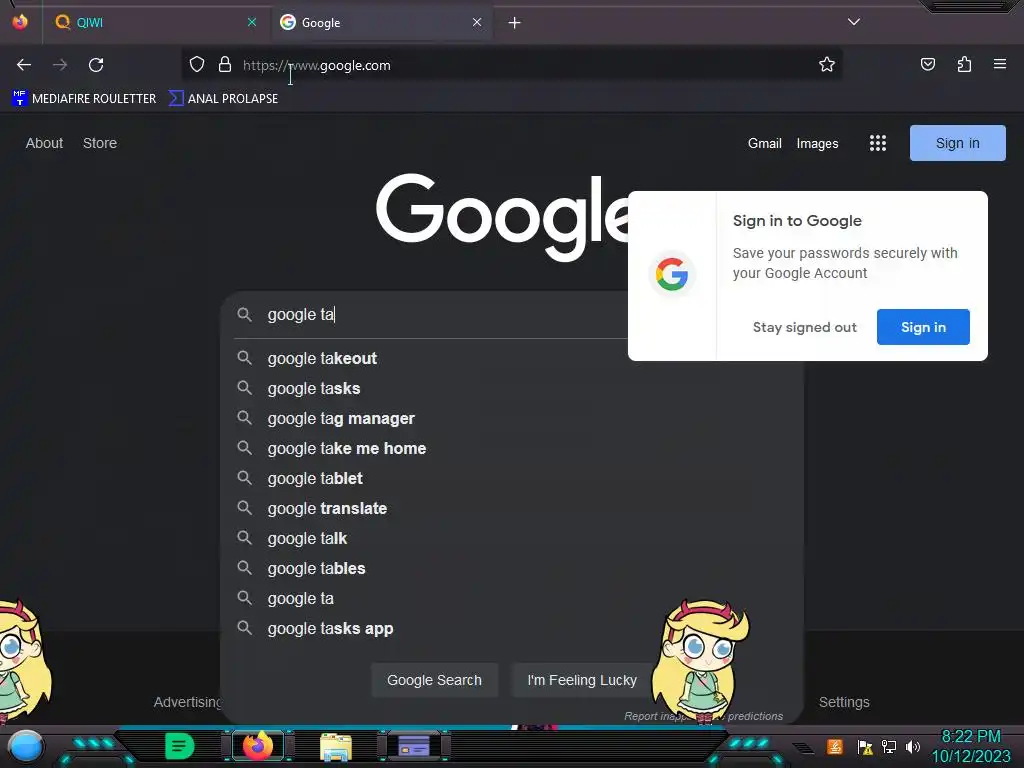The height and width of the screenshot is (768, 1024).
Task: Open the tracking protection shield icon
Action: [197, 65]
